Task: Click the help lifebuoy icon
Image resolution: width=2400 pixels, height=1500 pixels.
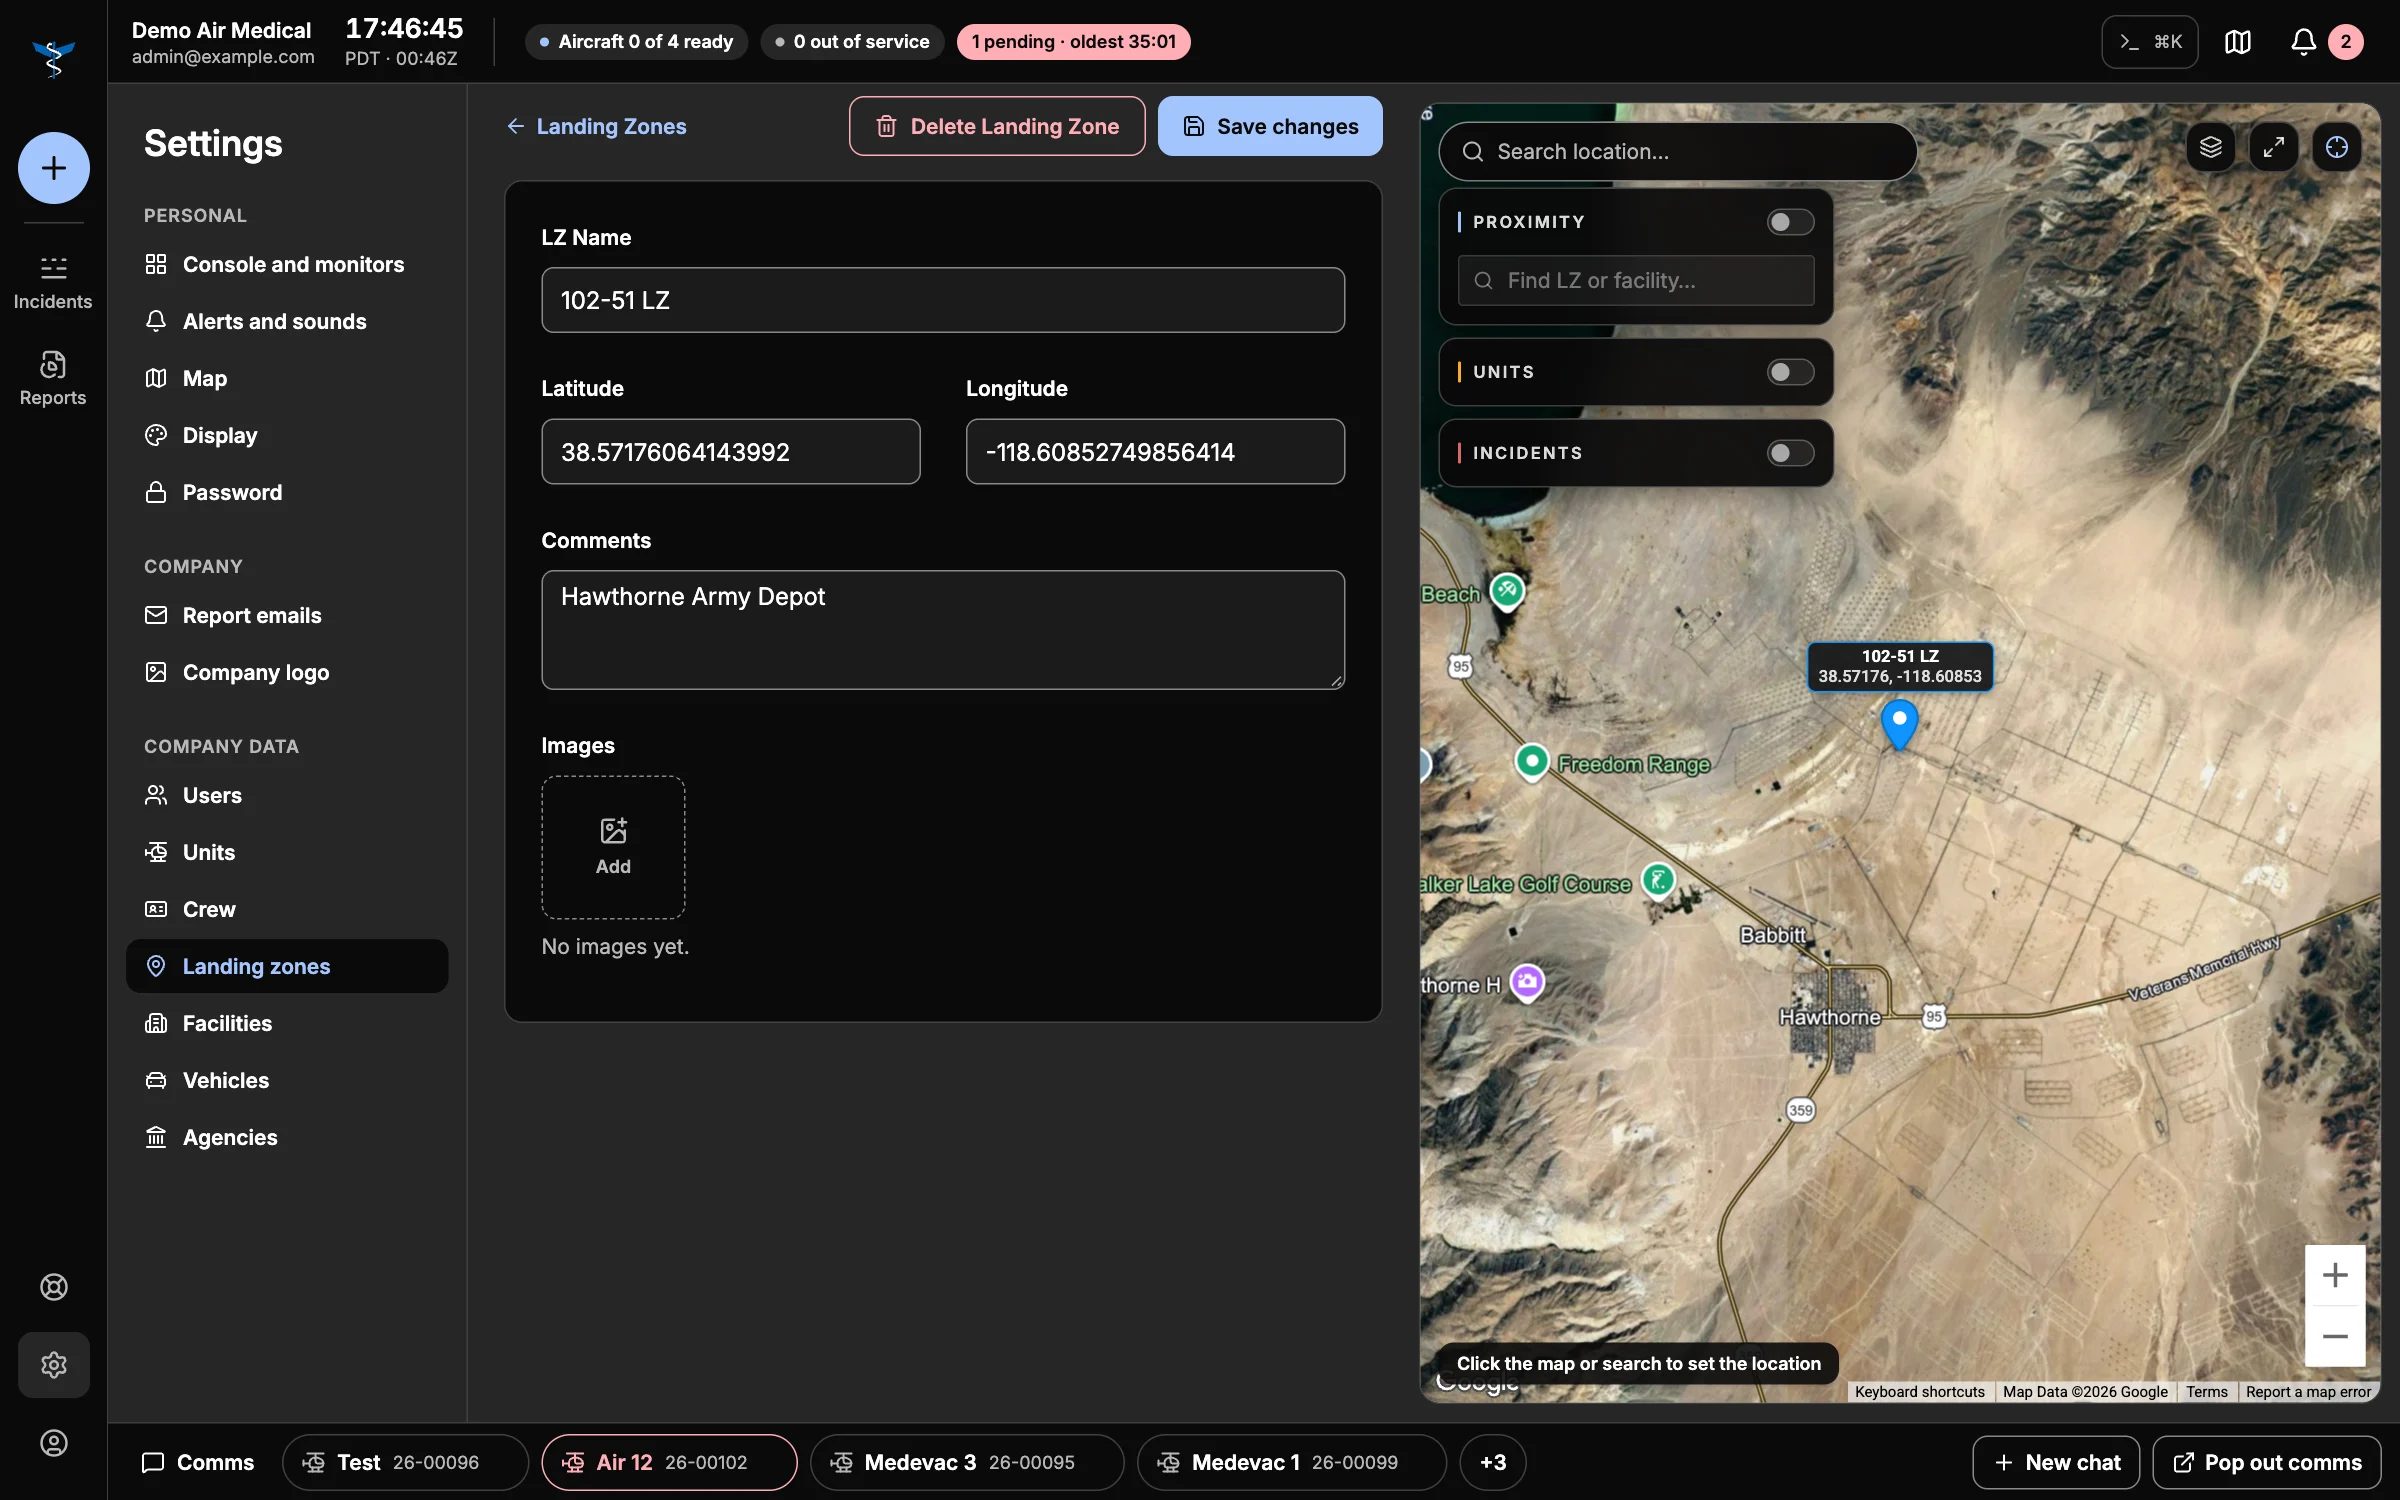Action: tap(53, 1287)
